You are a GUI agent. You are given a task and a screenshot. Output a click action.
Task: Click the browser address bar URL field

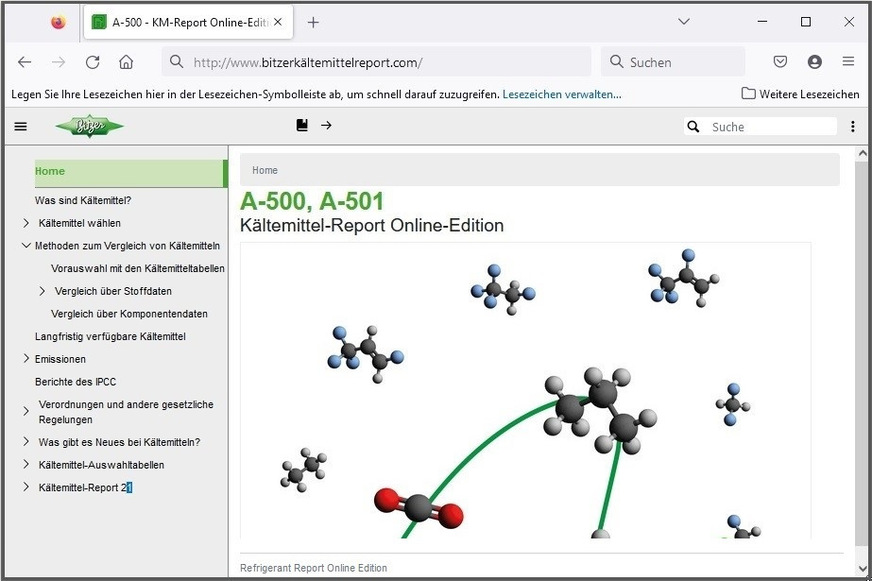tap(380, 62)
